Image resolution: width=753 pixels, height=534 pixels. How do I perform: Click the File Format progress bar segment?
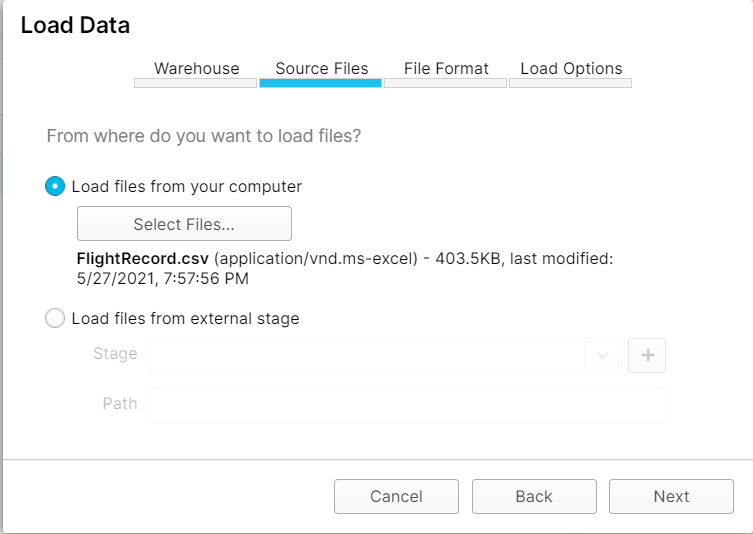(x=445, y=83)
